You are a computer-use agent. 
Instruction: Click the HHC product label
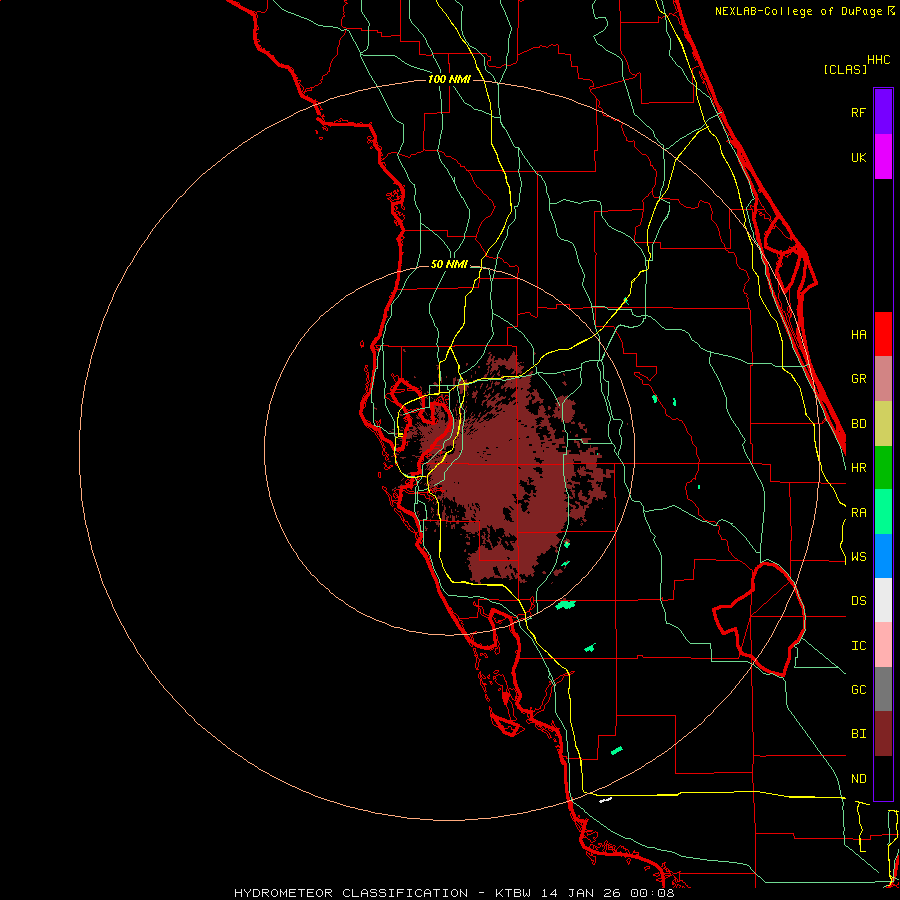point(878,60)
